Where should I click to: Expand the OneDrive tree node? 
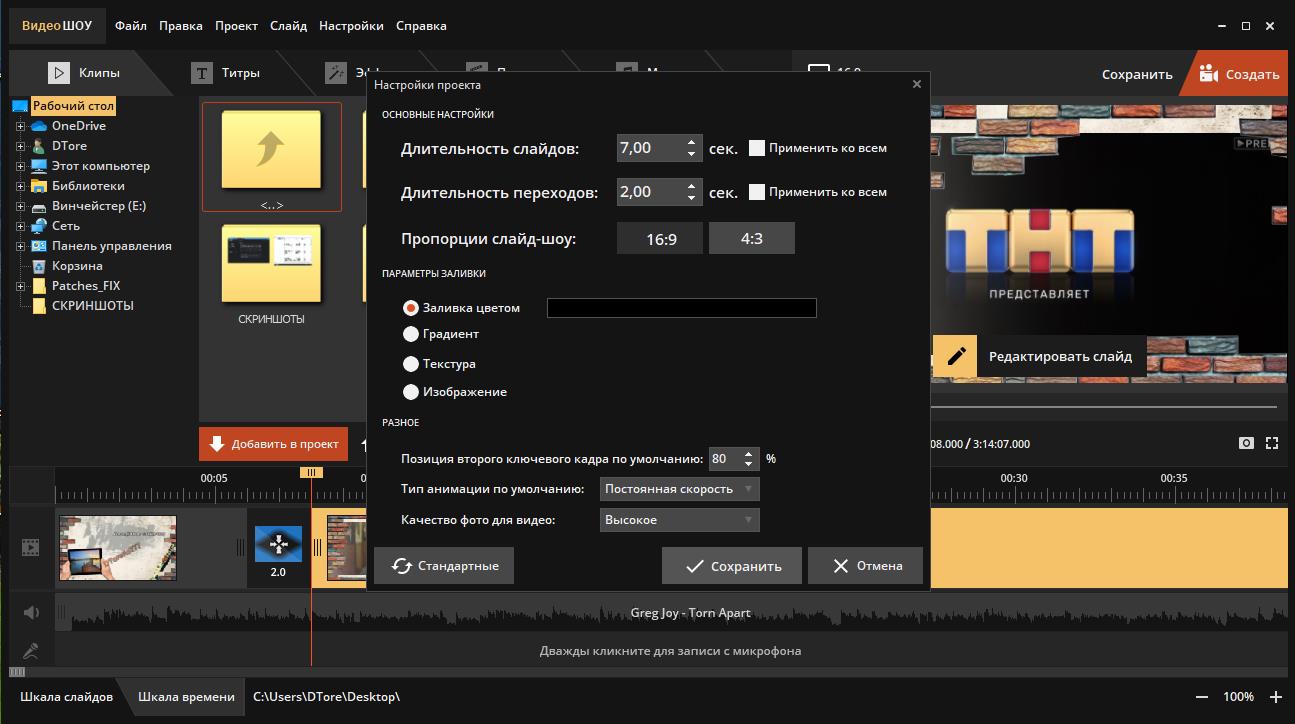point(20,126)
